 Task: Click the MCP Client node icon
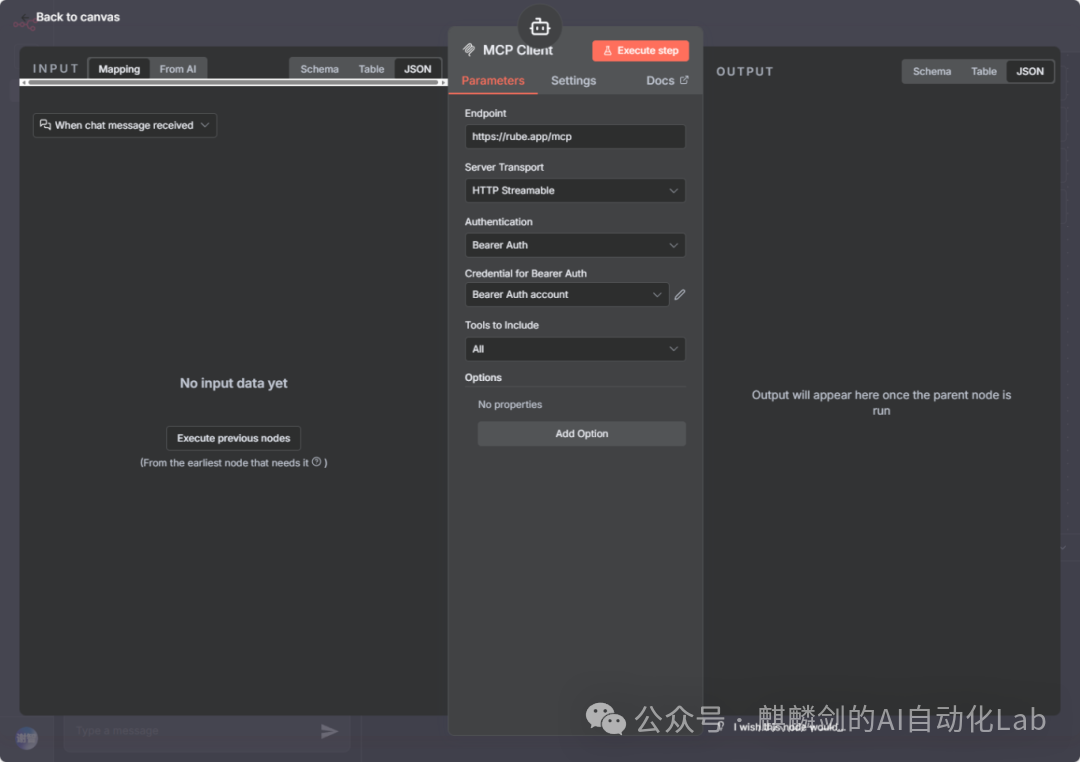(x=469, y=50)
